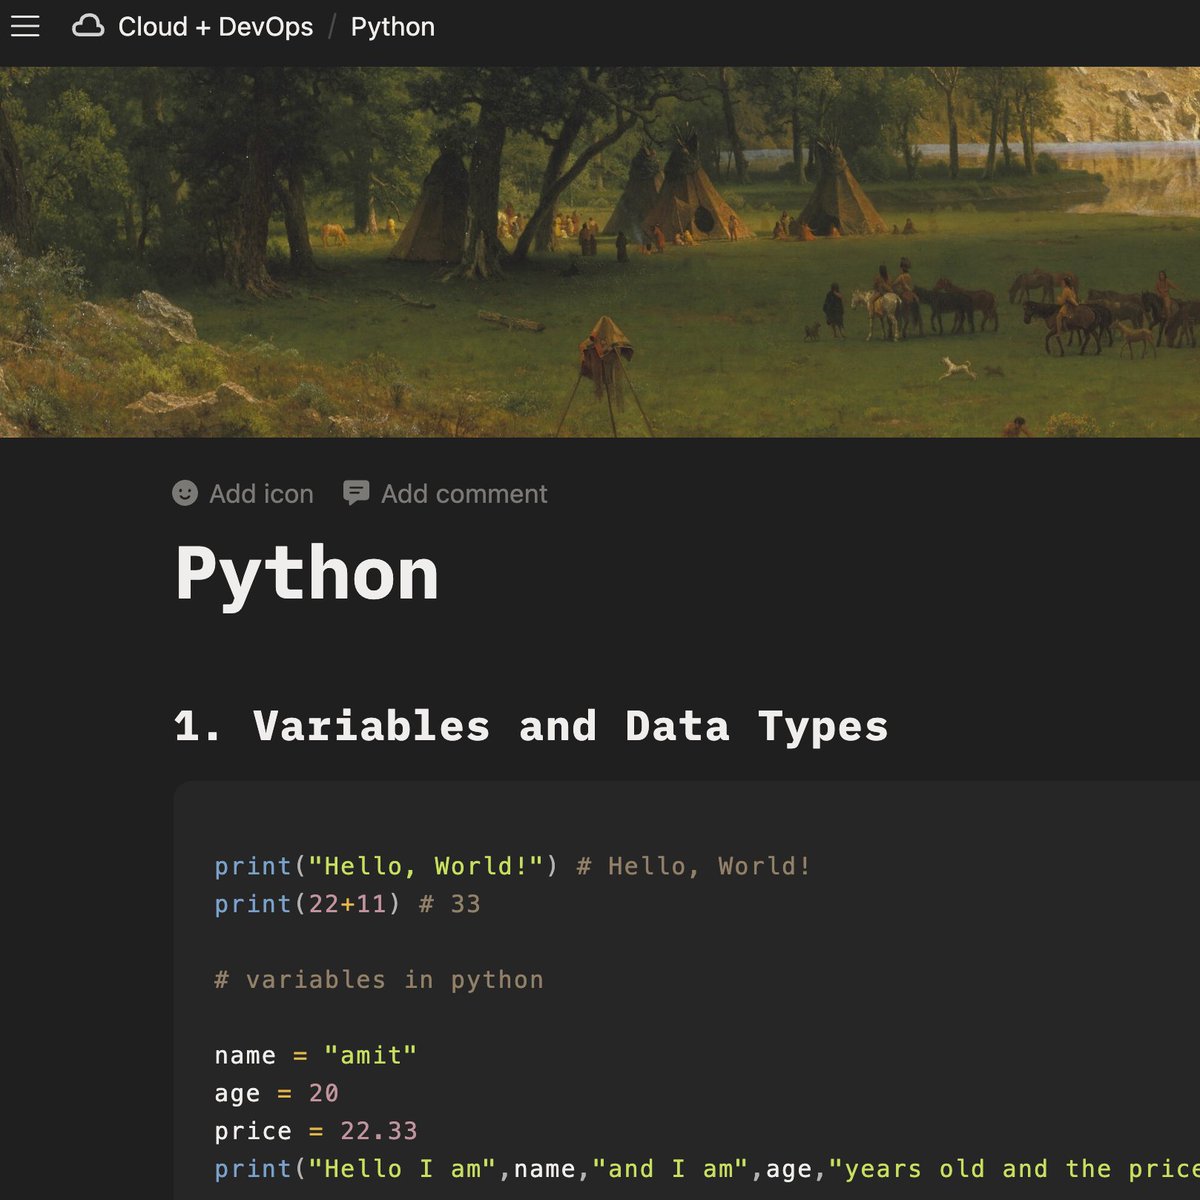The height and width of the screenshot is (1200, 1200).
Task: Click the Add icon button label
Action: 261,494
